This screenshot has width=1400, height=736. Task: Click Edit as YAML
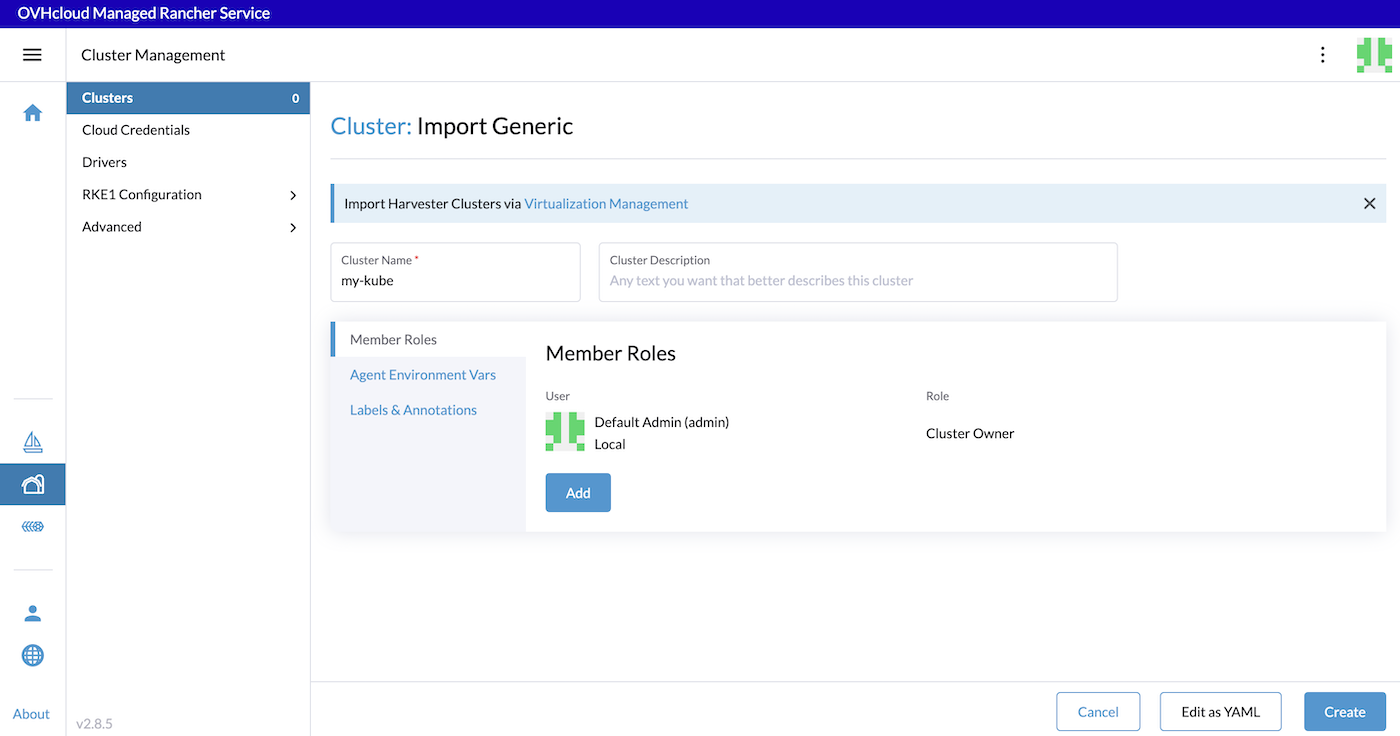click(1220, 711)
